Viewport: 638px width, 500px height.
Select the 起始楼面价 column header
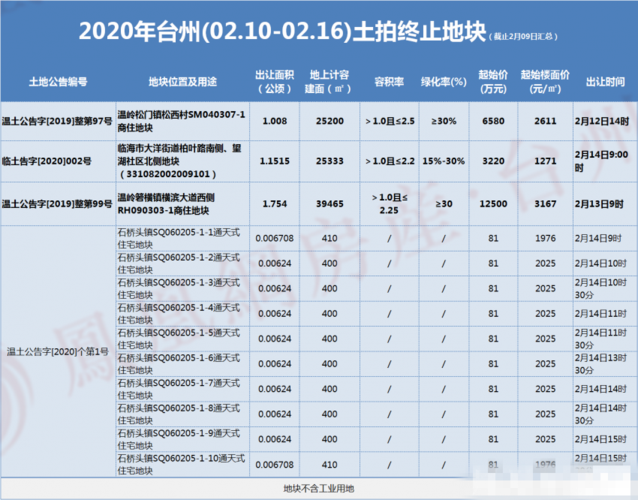point(546,81)
